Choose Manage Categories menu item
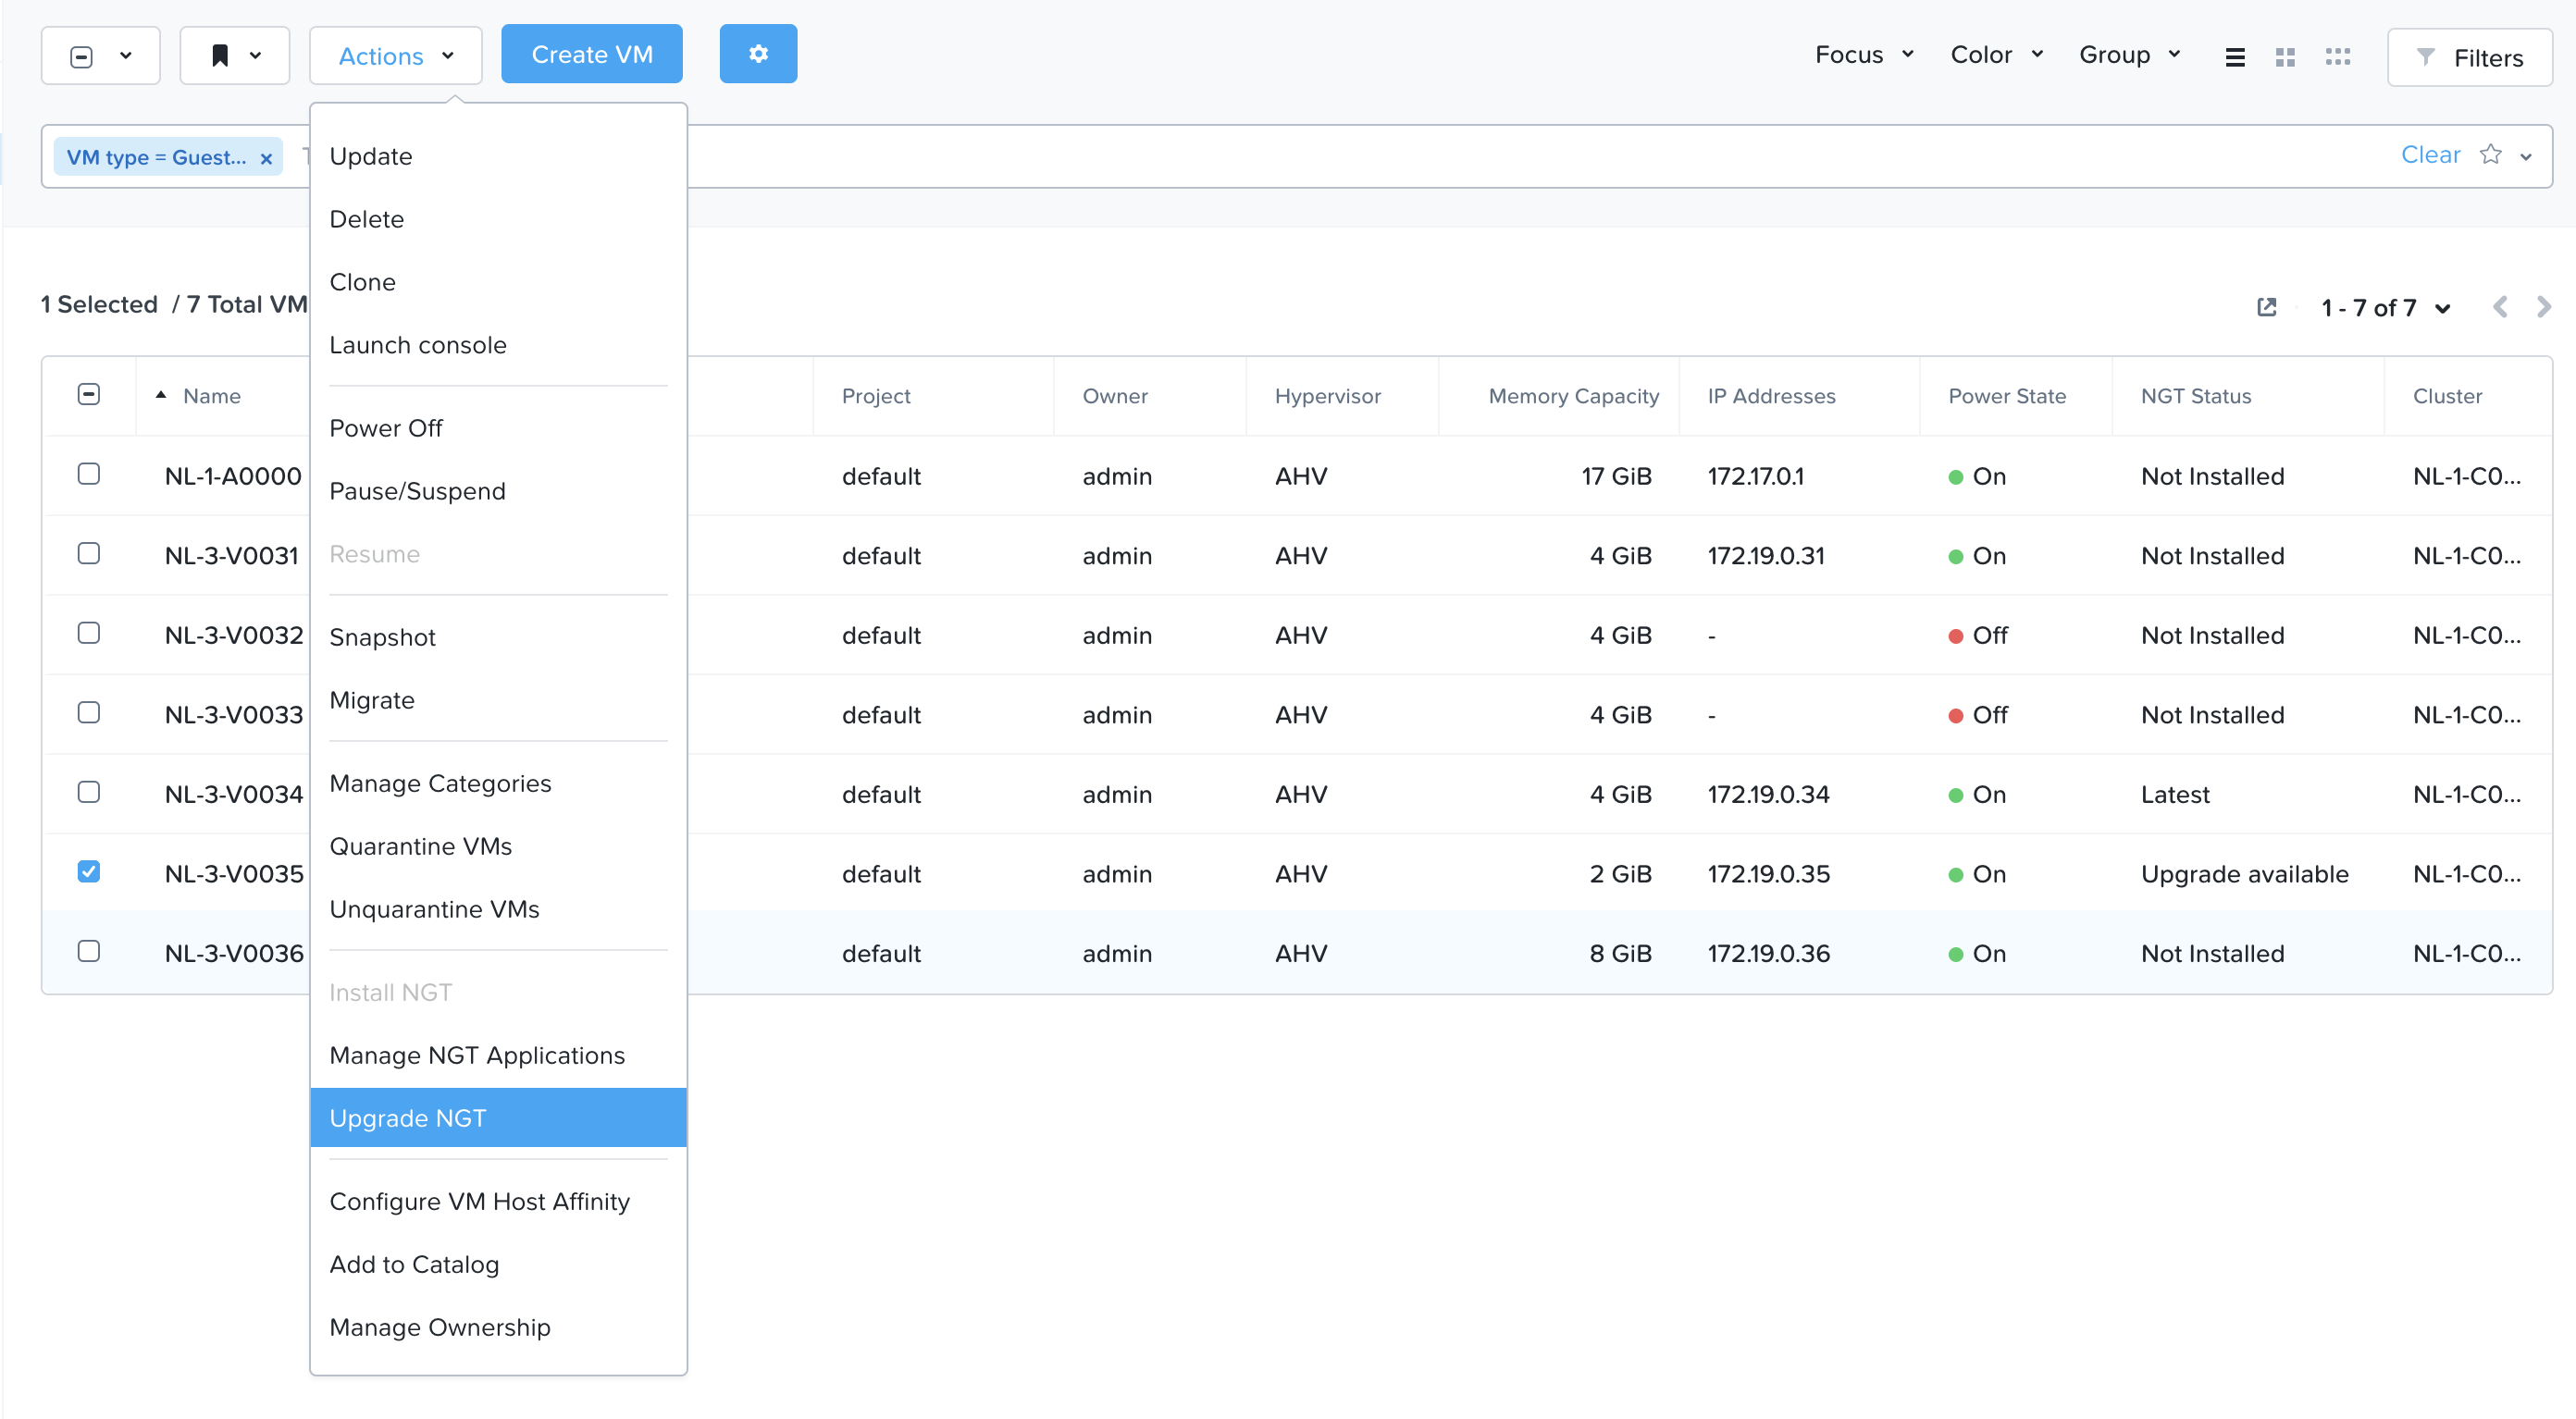 coord(498,783)
